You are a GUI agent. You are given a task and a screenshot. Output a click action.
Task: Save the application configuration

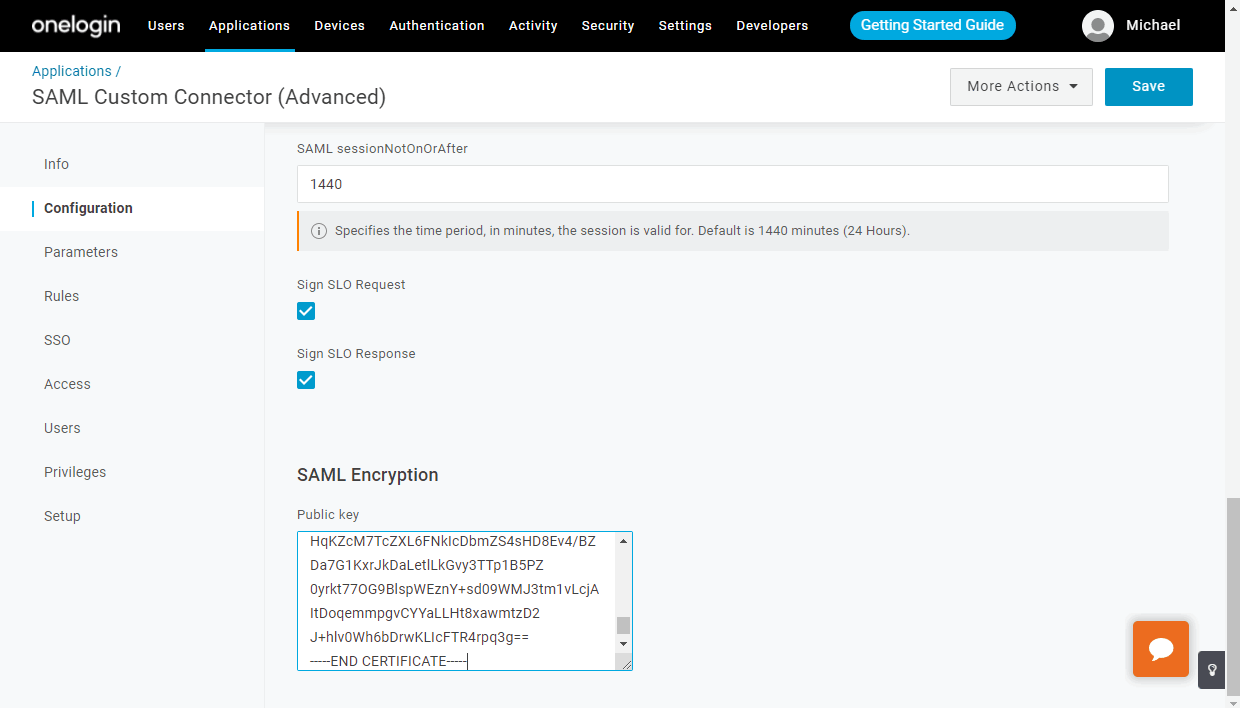tap(1148, 87)
